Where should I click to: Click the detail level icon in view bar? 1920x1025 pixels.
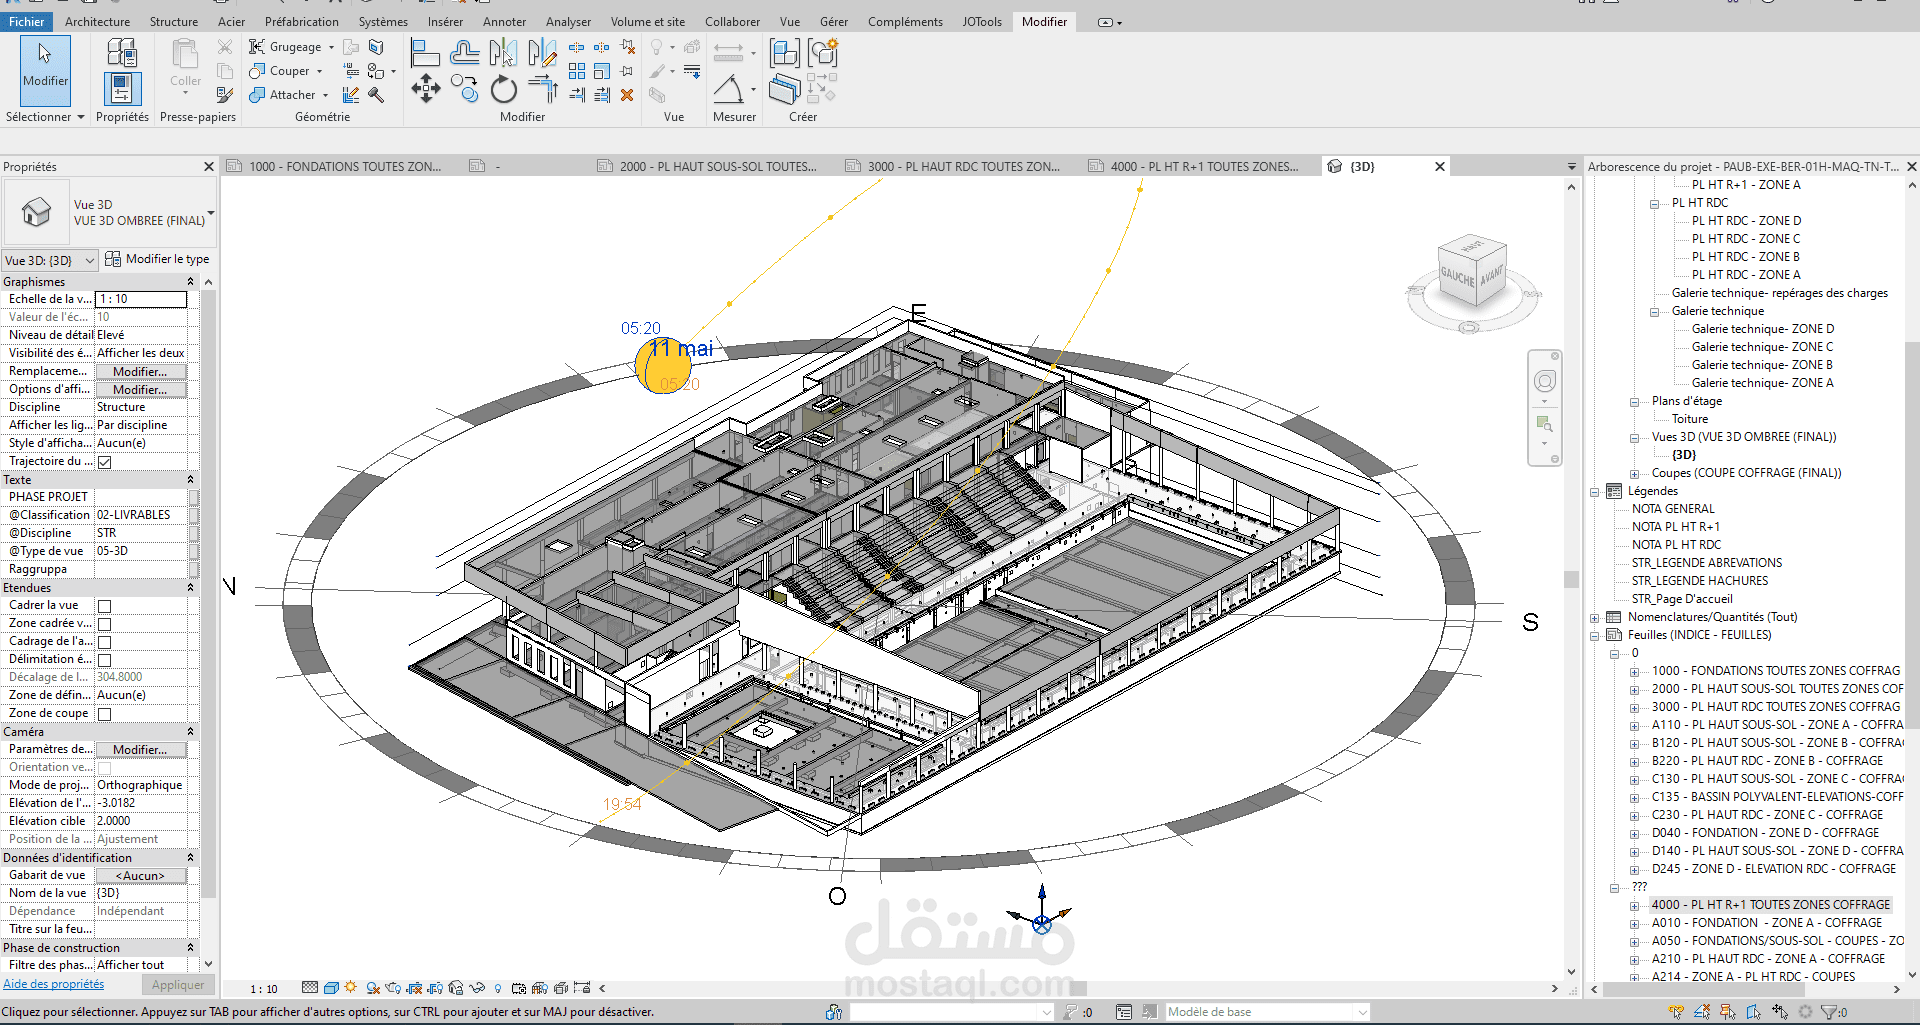click(310, 988)
